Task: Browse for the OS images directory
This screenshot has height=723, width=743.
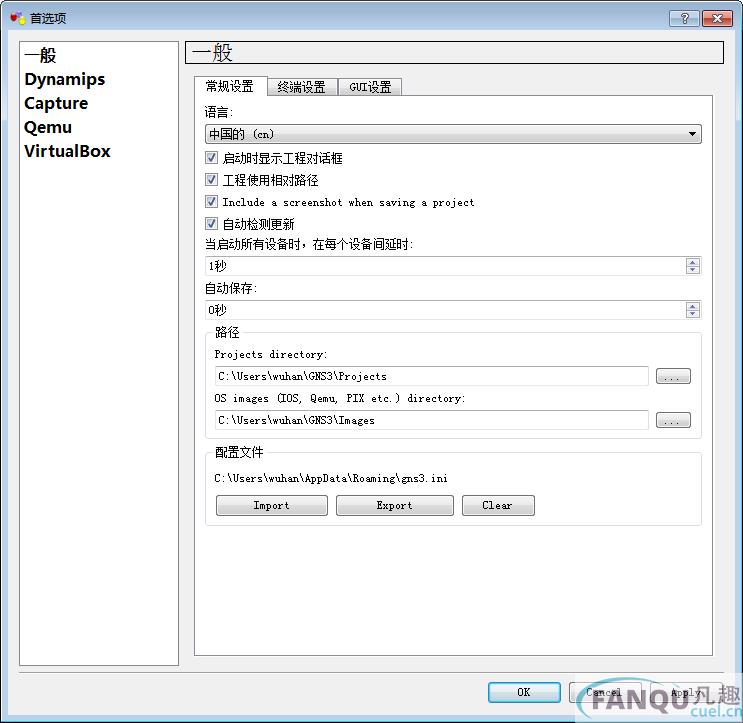Action: pos(673,421)
